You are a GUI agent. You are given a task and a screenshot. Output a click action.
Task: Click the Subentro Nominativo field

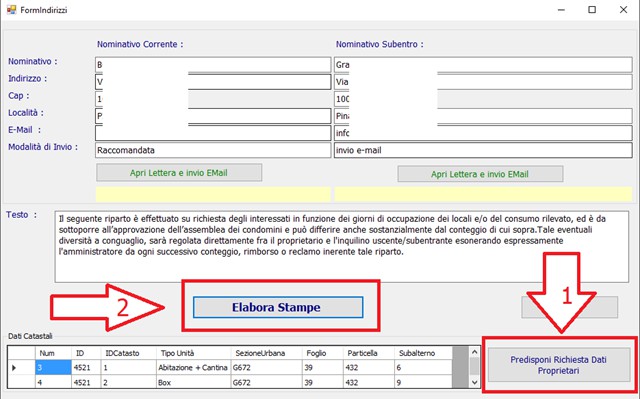pos(483,65)
